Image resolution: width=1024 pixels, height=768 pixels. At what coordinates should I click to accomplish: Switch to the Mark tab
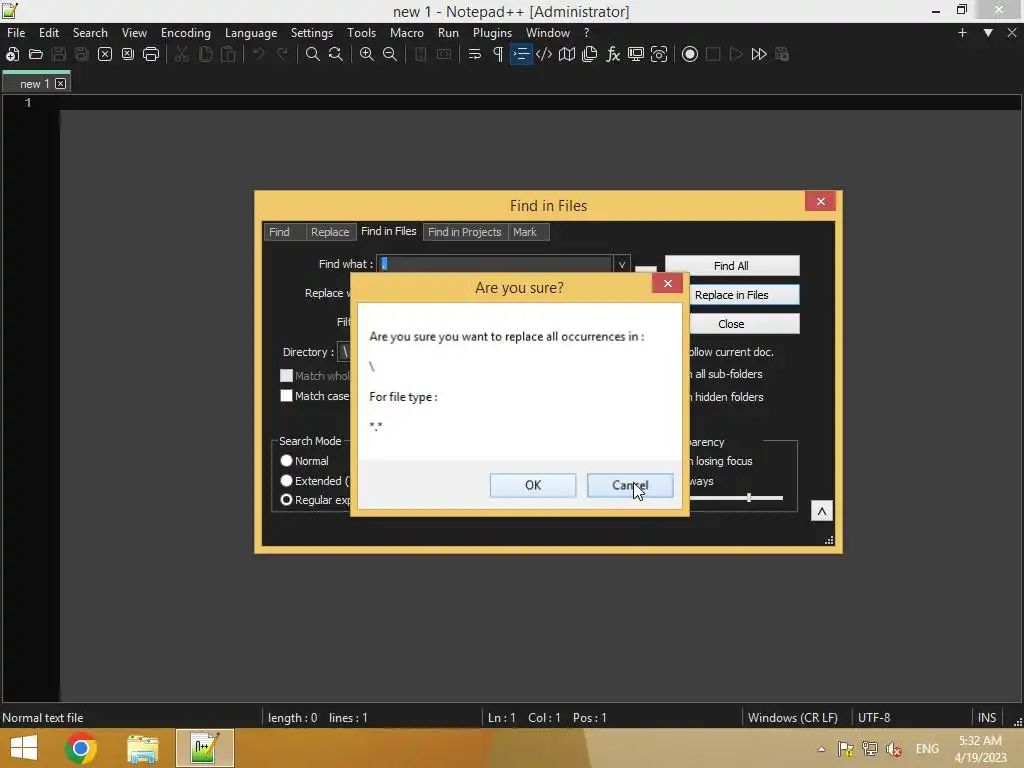pos(528,232)
